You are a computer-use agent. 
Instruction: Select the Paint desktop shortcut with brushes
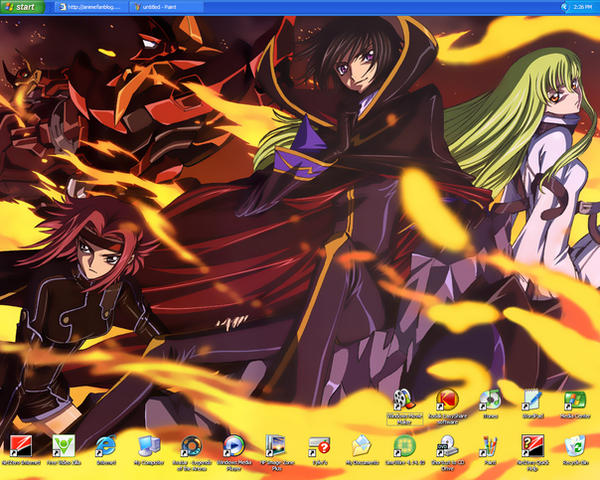coord(489,450)
